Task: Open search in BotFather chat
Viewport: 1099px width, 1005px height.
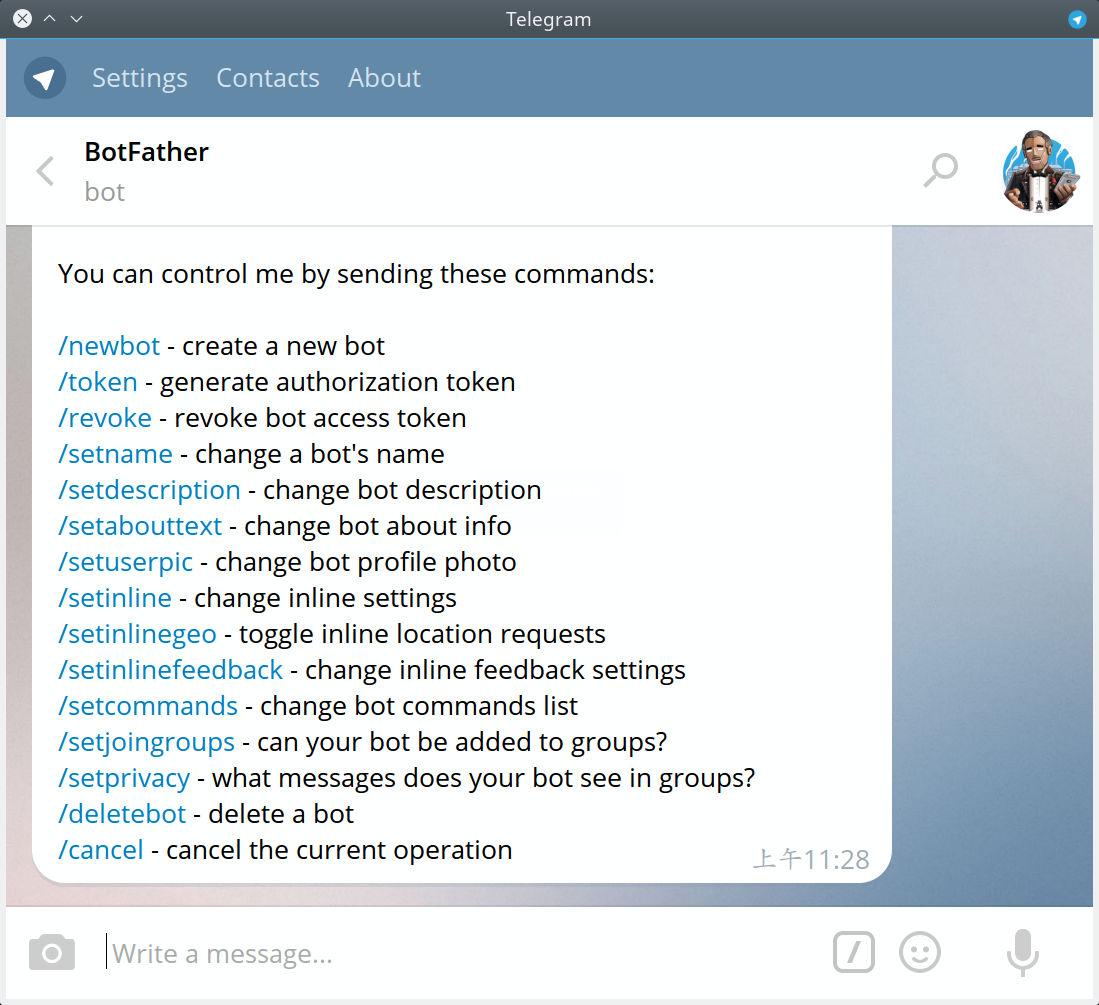Action: click(940, 170)
